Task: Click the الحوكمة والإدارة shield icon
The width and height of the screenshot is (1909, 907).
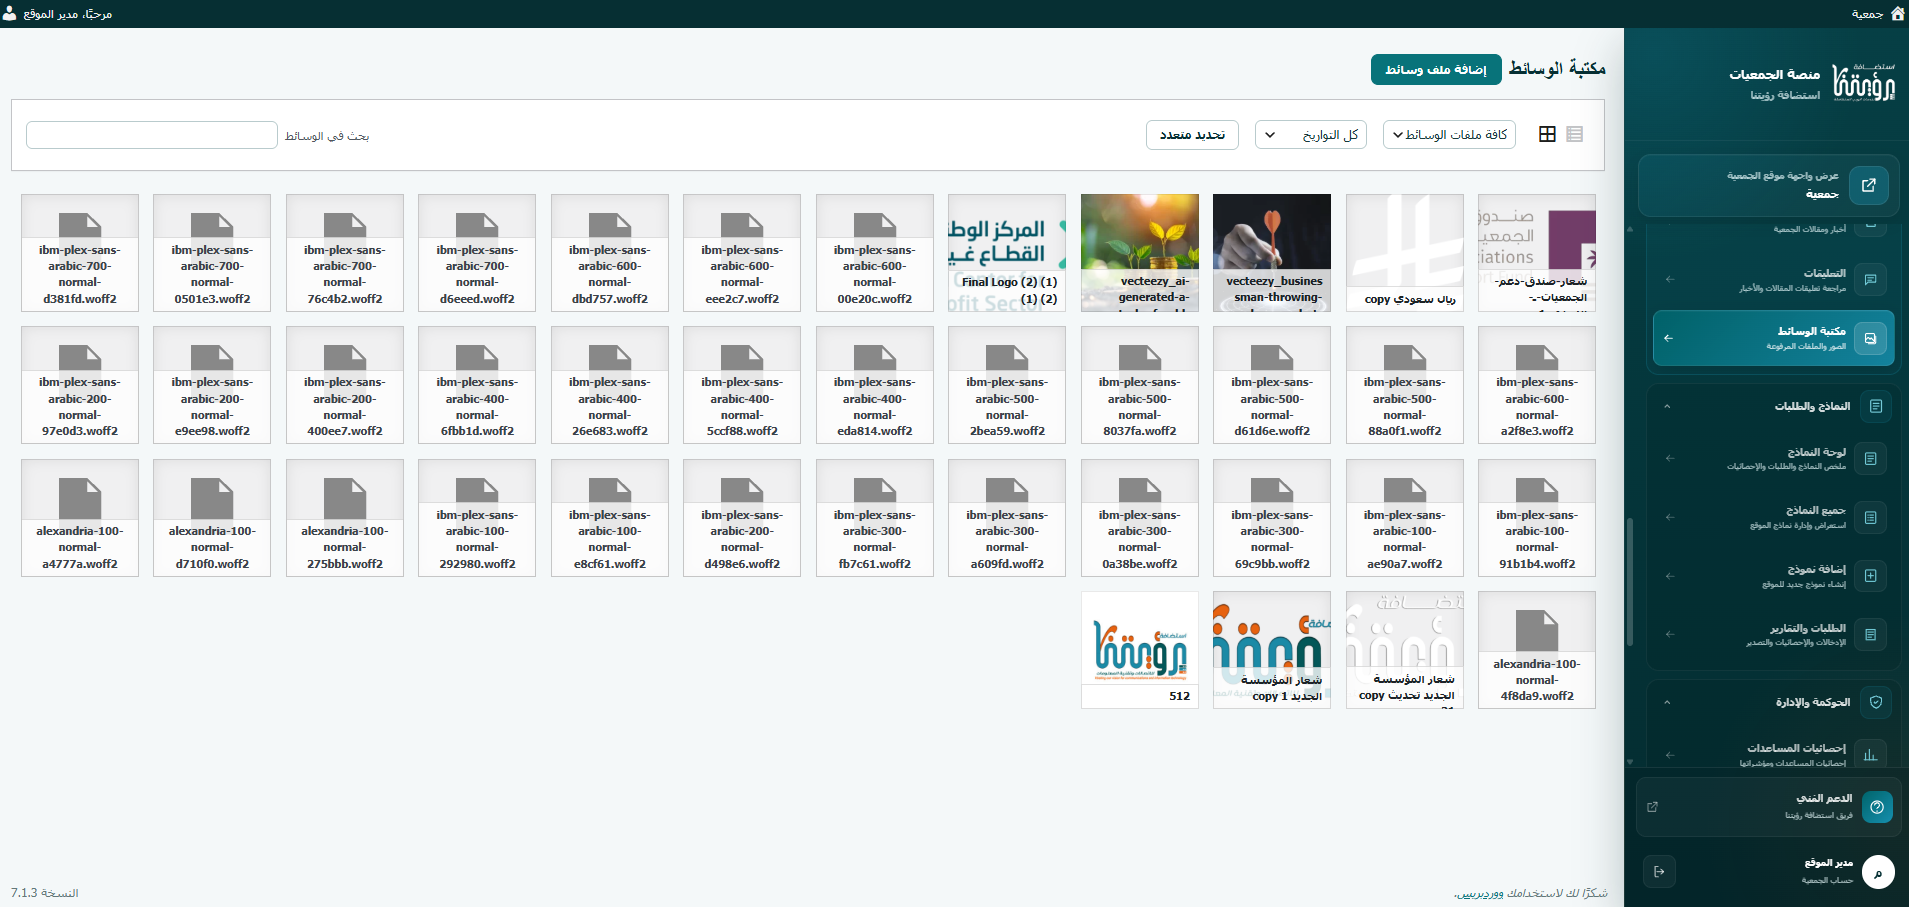Action: (x=1876, y=702)
